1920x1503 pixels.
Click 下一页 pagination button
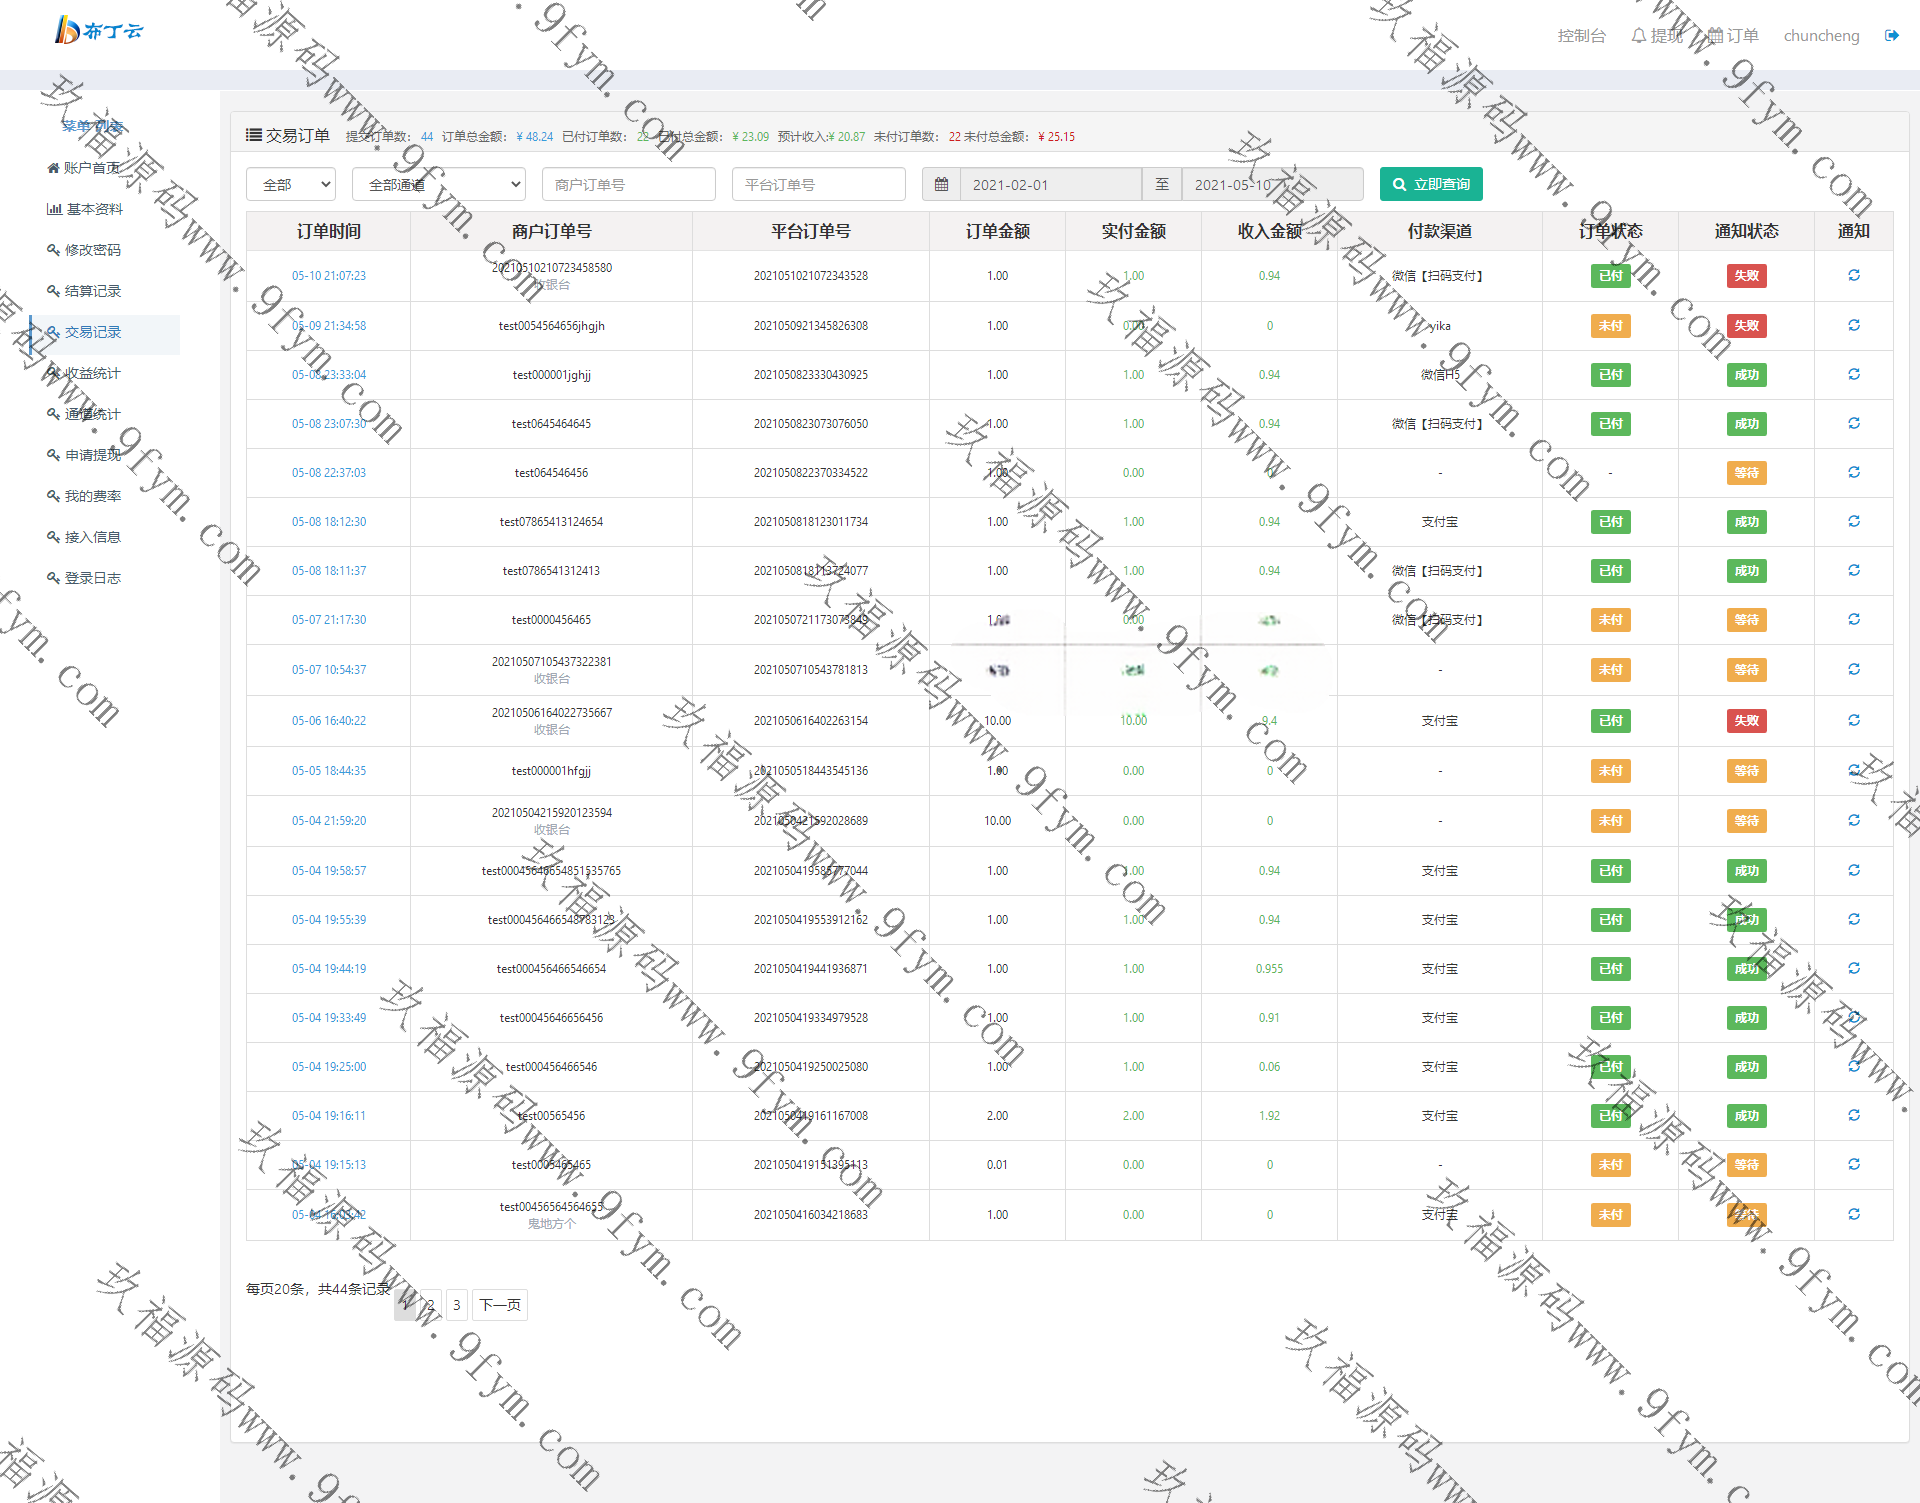(x=499, y=1304)
